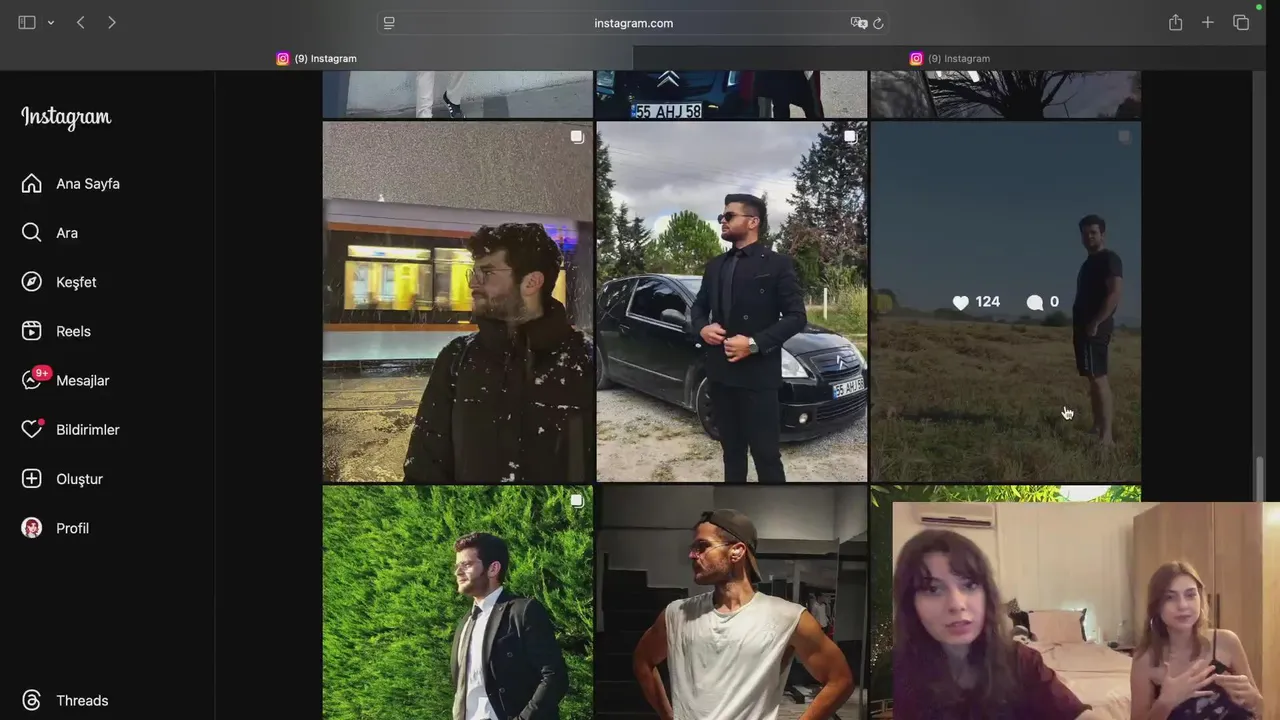This screenshot has height=720, width=1280.
Task: Click the instagram.com address field
Action: tap(633, 23)
